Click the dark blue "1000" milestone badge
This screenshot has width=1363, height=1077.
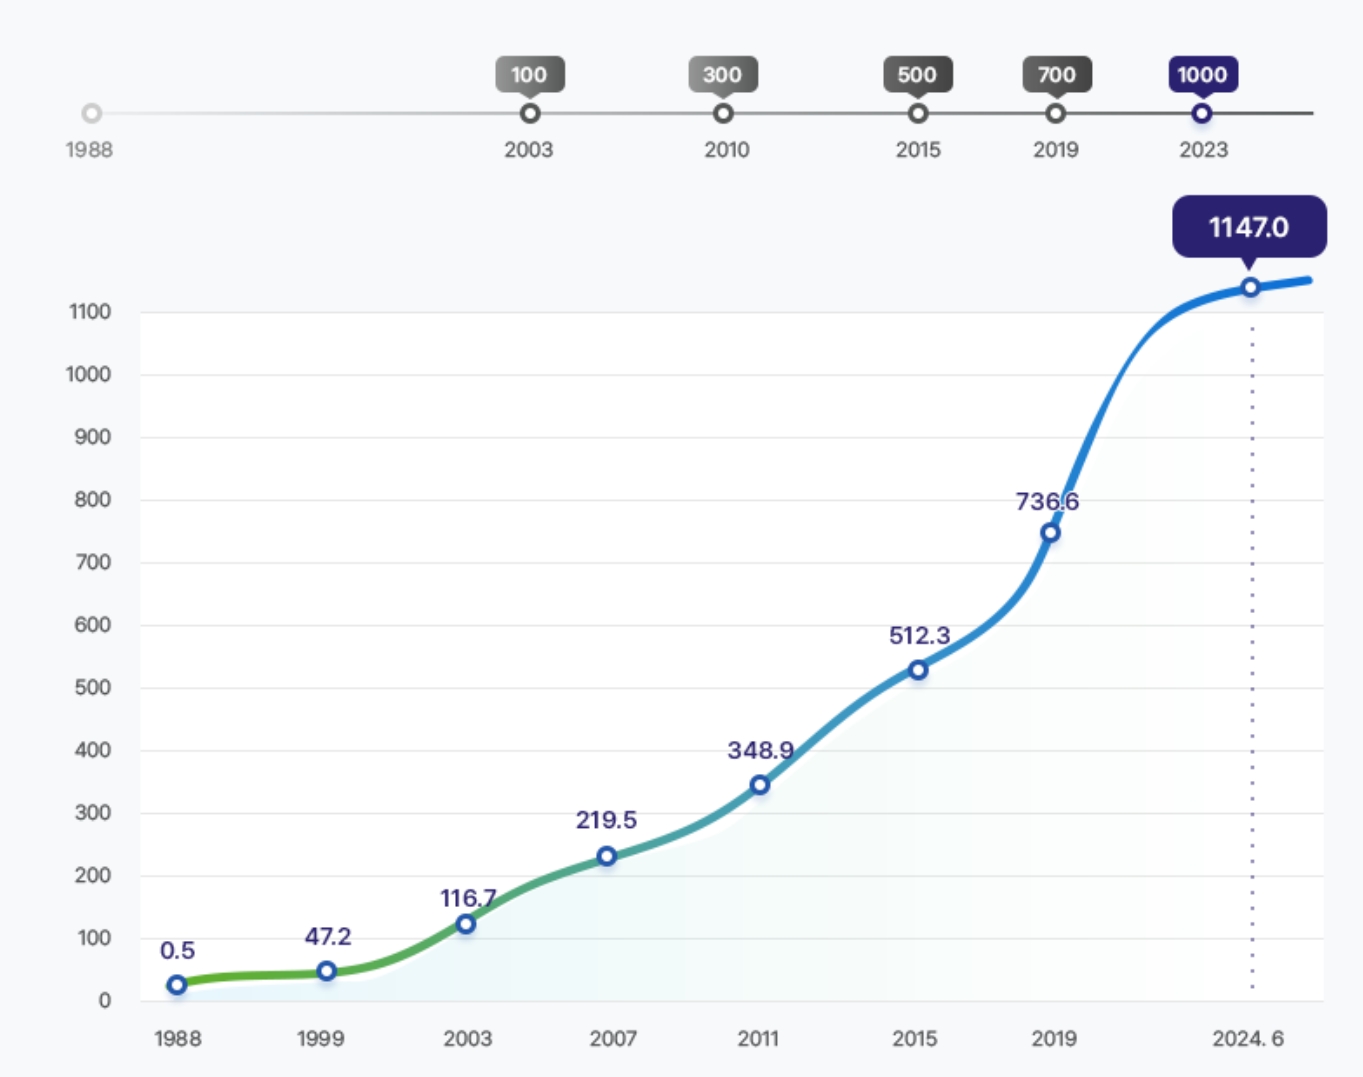point(1202,74)
